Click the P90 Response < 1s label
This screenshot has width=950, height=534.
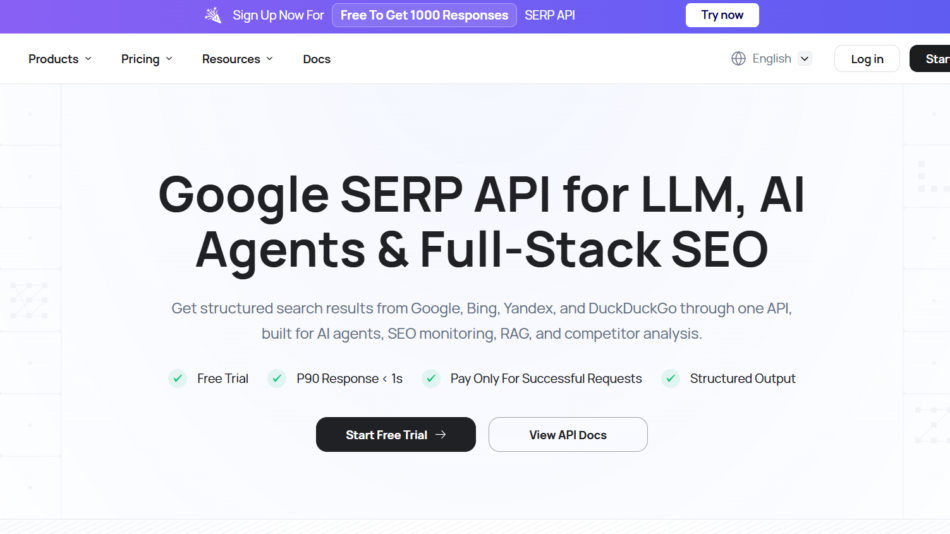(350, 378)
